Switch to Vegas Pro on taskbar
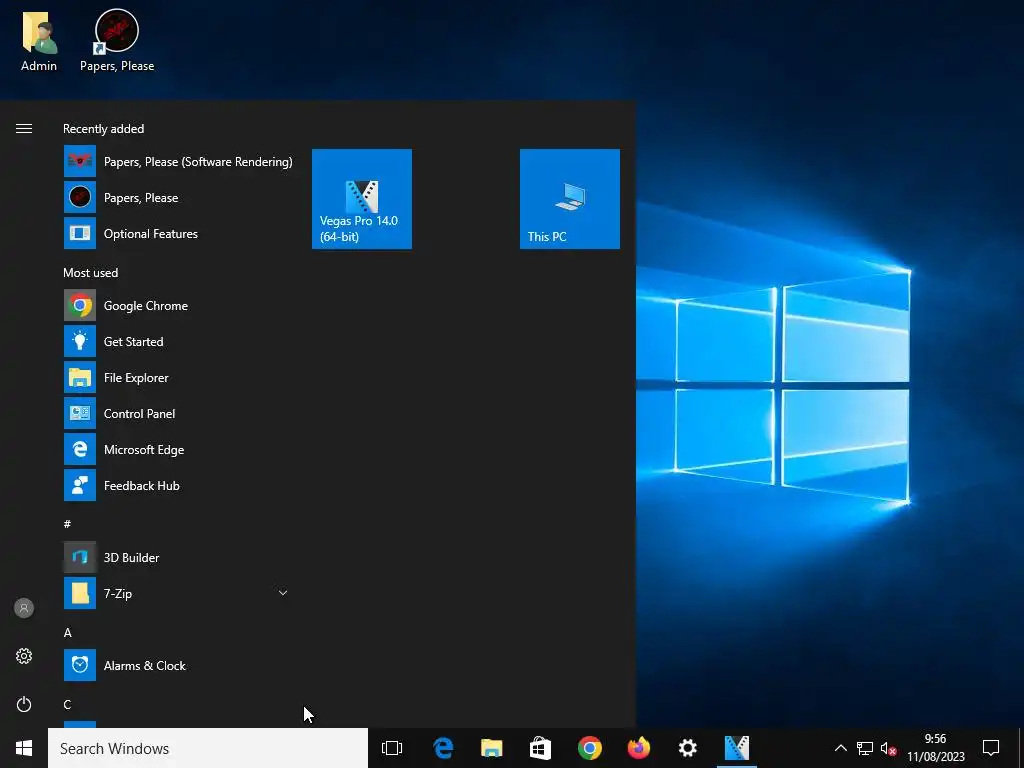Image resolution: width=1024 pixels, height=768 pixels. (x=737, y=748)
